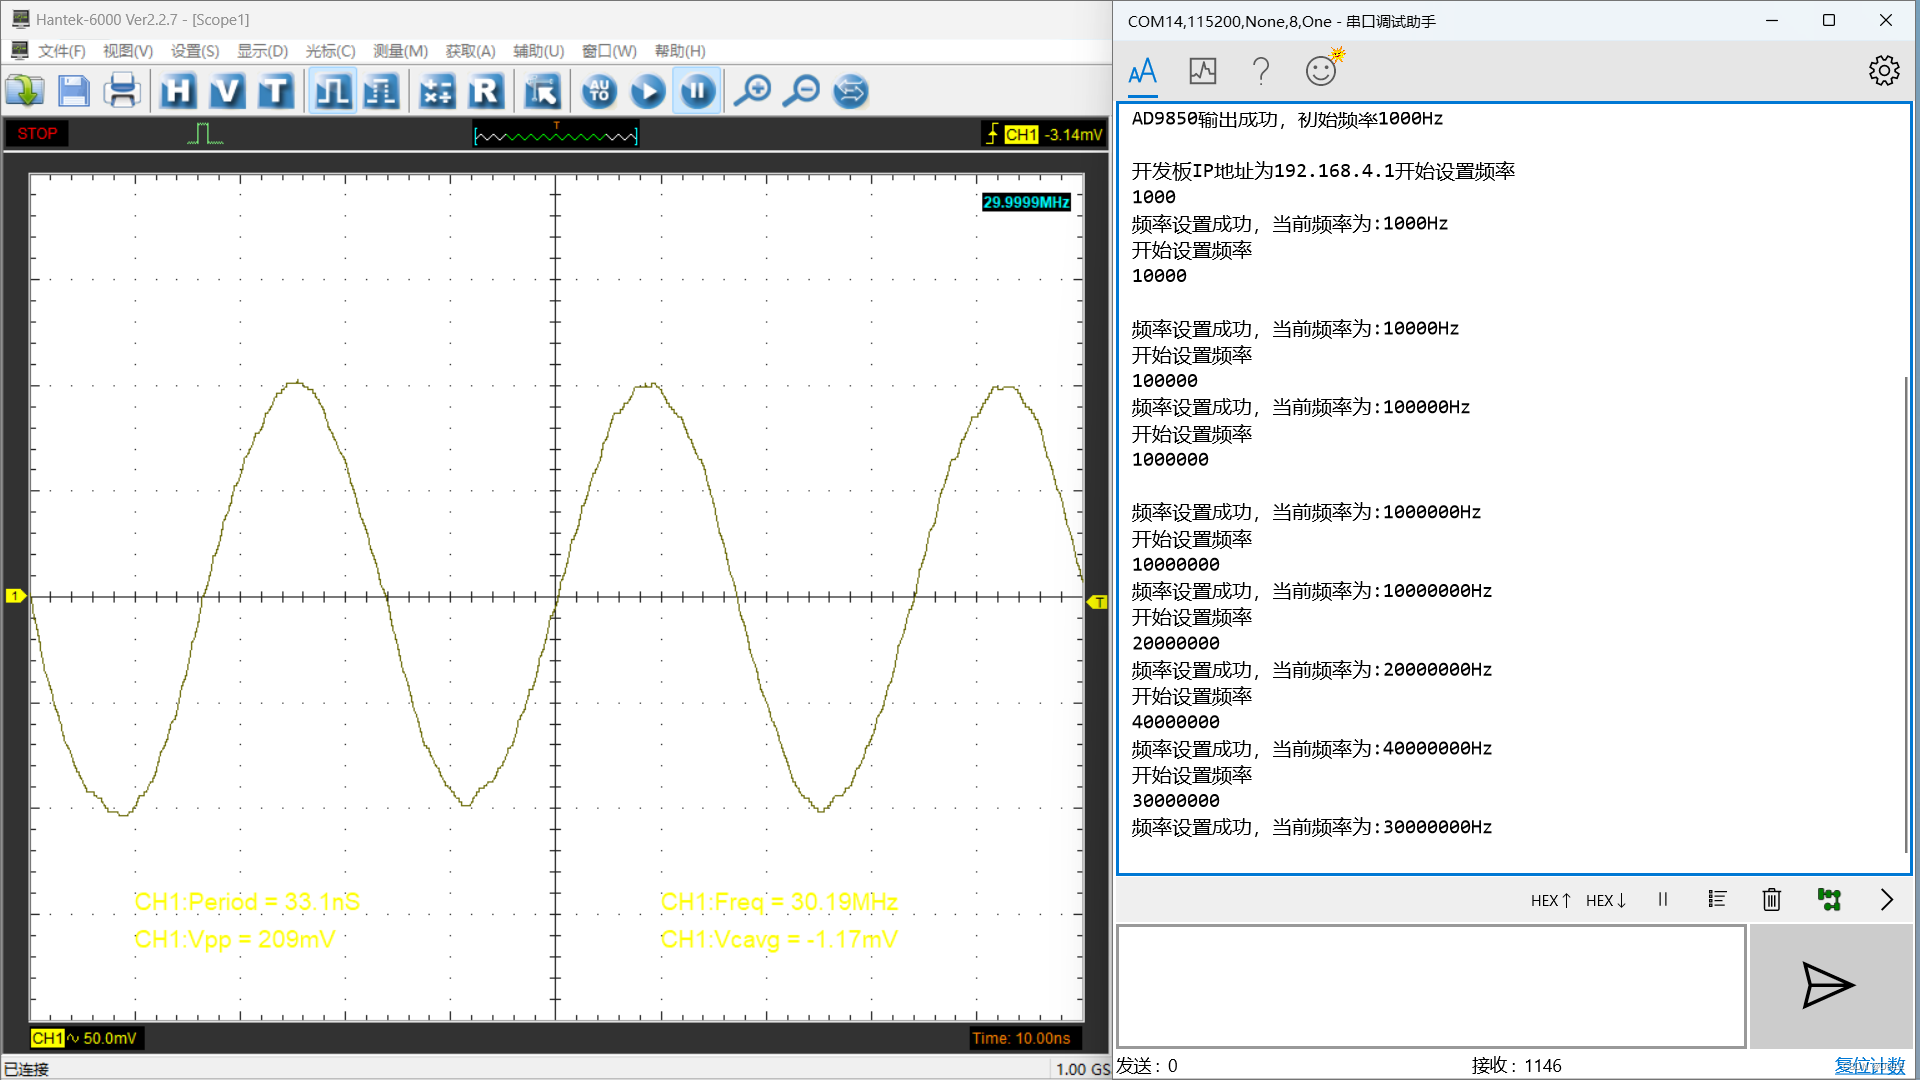Click the V vertical settings icon
This screenshot has width=1920, height=1080.
click(x=227, y=92)
